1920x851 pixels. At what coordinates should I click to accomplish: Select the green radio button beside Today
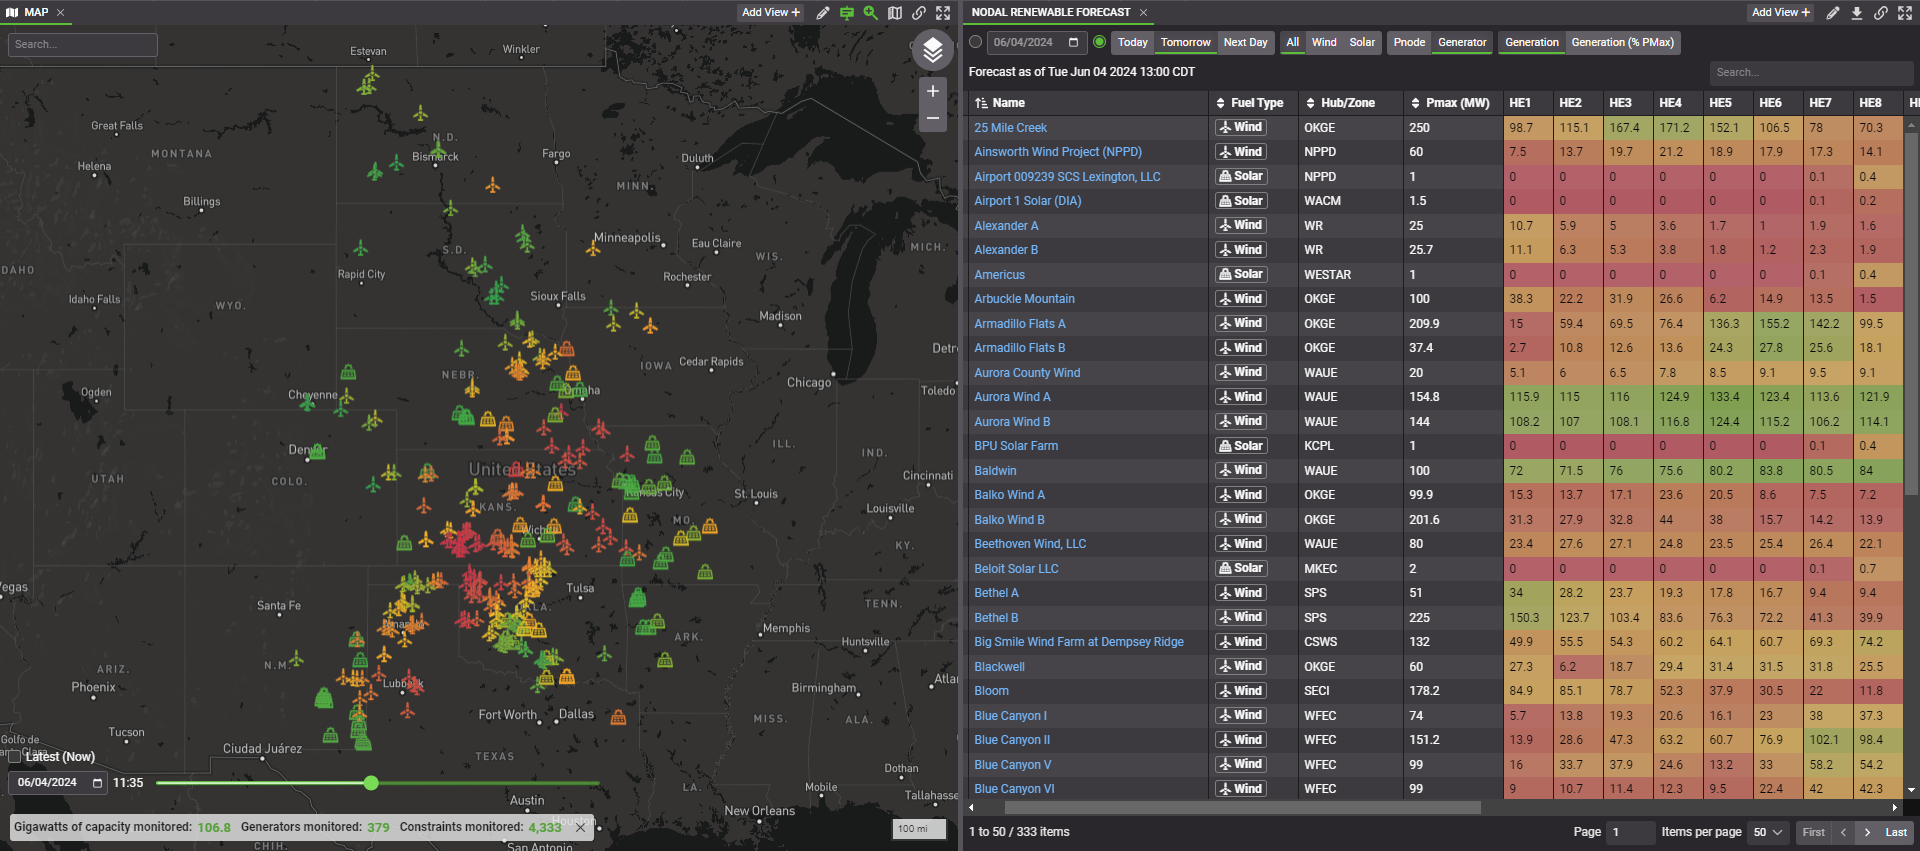coord(1100,42)
